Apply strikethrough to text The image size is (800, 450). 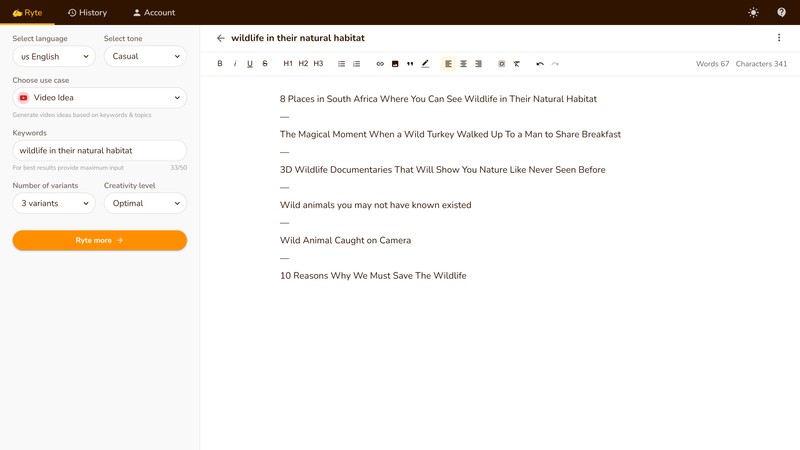click(x=265, y=64)
